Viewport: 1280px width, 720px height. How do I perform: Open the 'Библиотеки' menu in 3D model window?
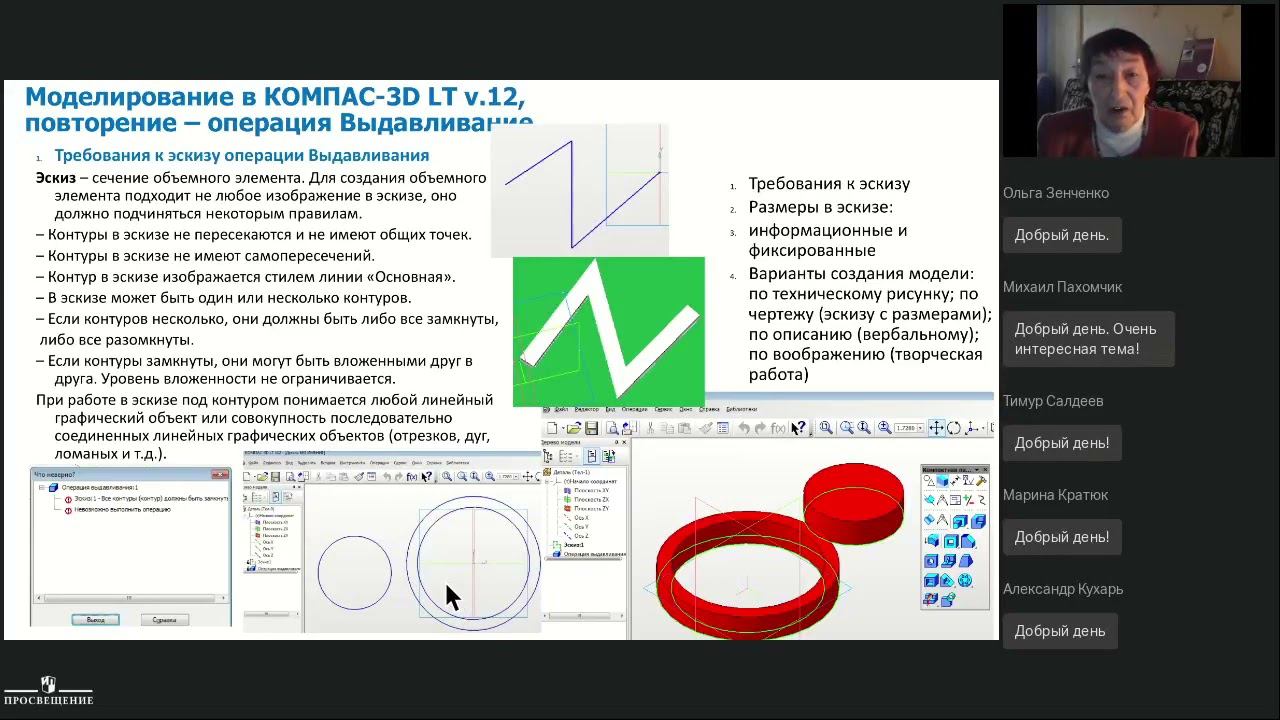(x=742, y=409)
